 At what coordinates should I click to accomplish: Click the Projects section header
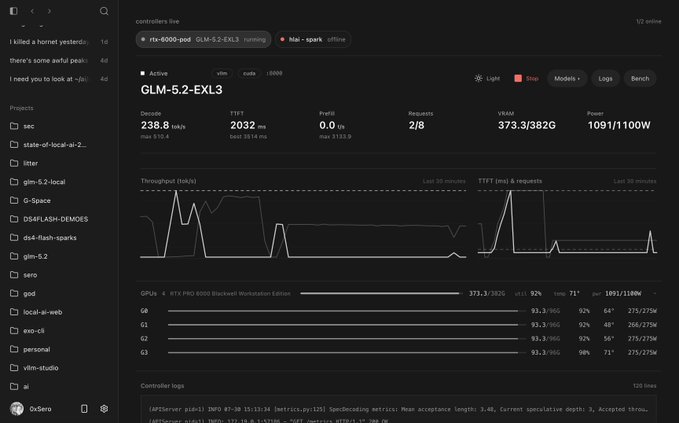tap(21, 108)
